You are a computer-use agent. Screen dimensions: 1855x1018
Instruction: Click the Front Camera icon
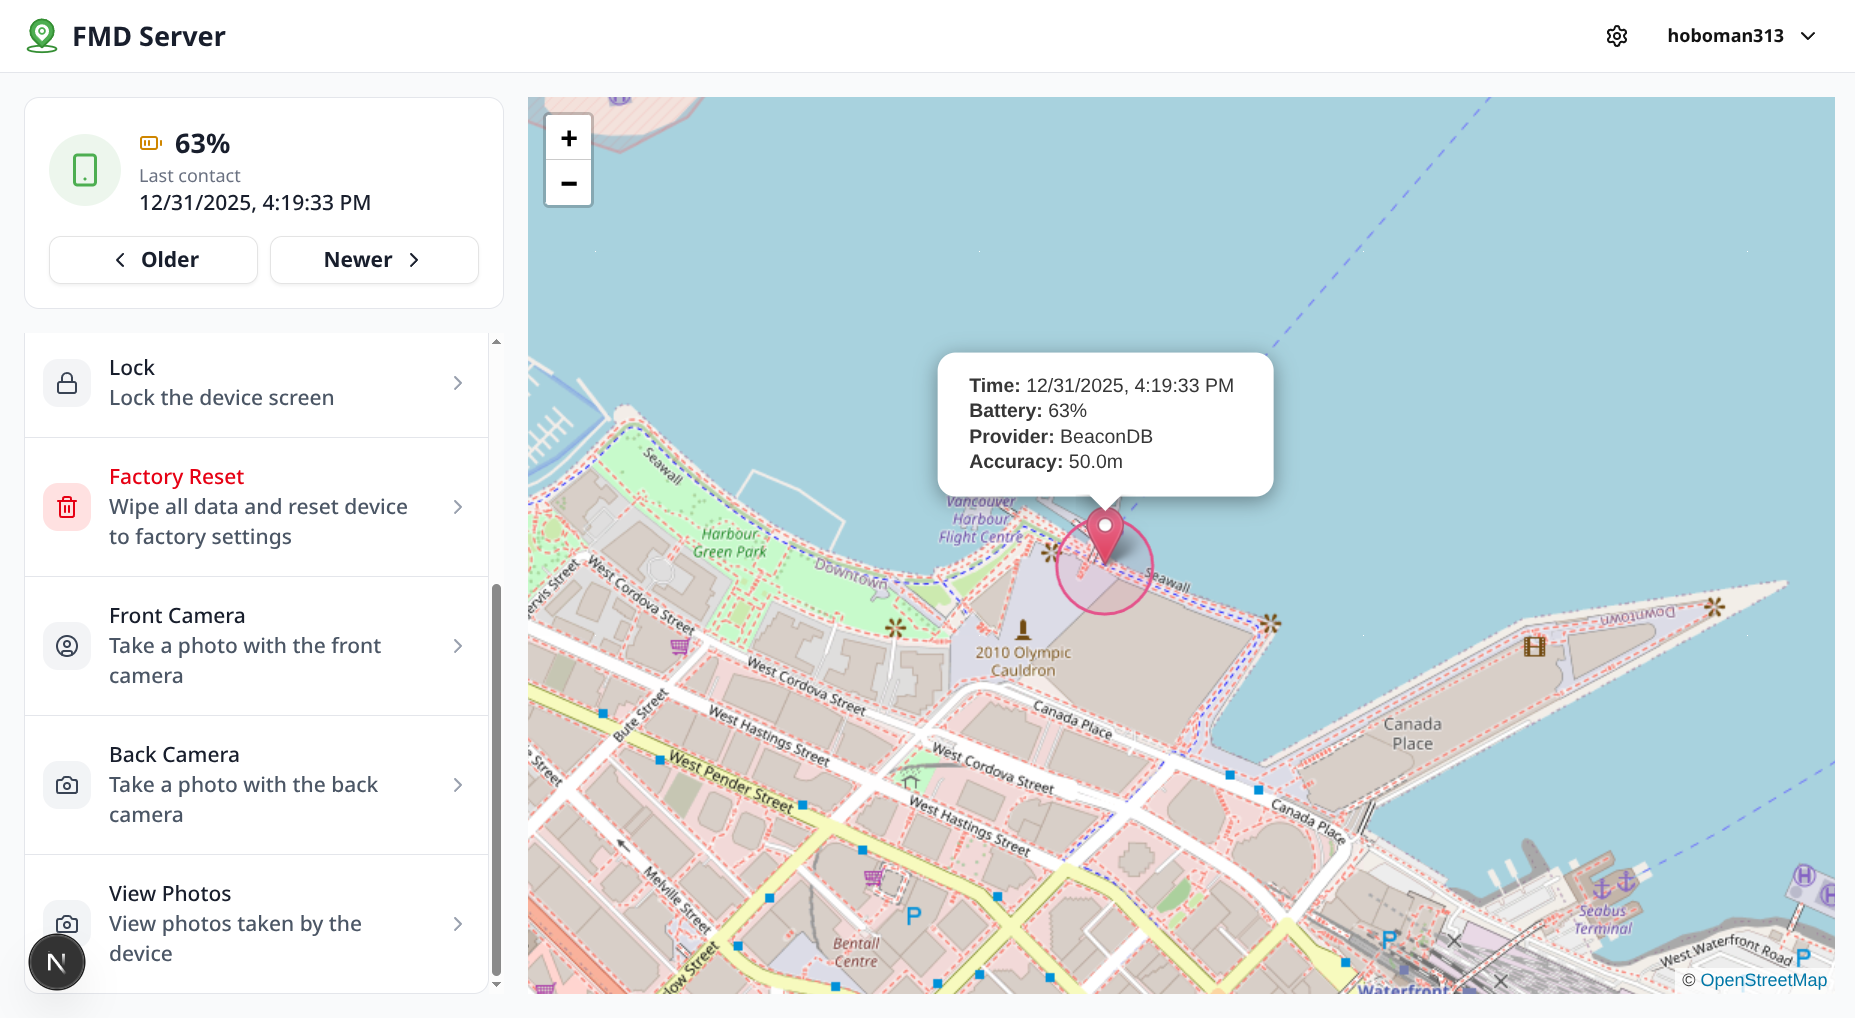pos(67,646)
